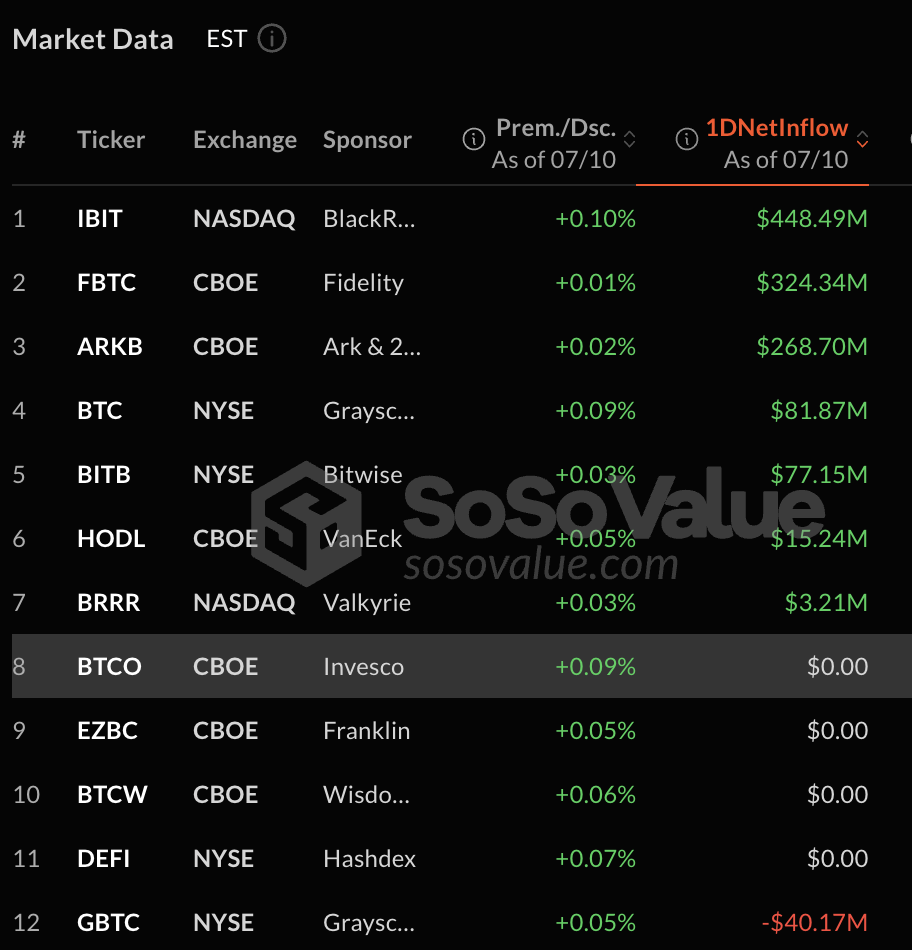Click the info icon next to 1DNetInflow
The height and width of the screenshot is (950, 912).
click(x=687, y=140)
